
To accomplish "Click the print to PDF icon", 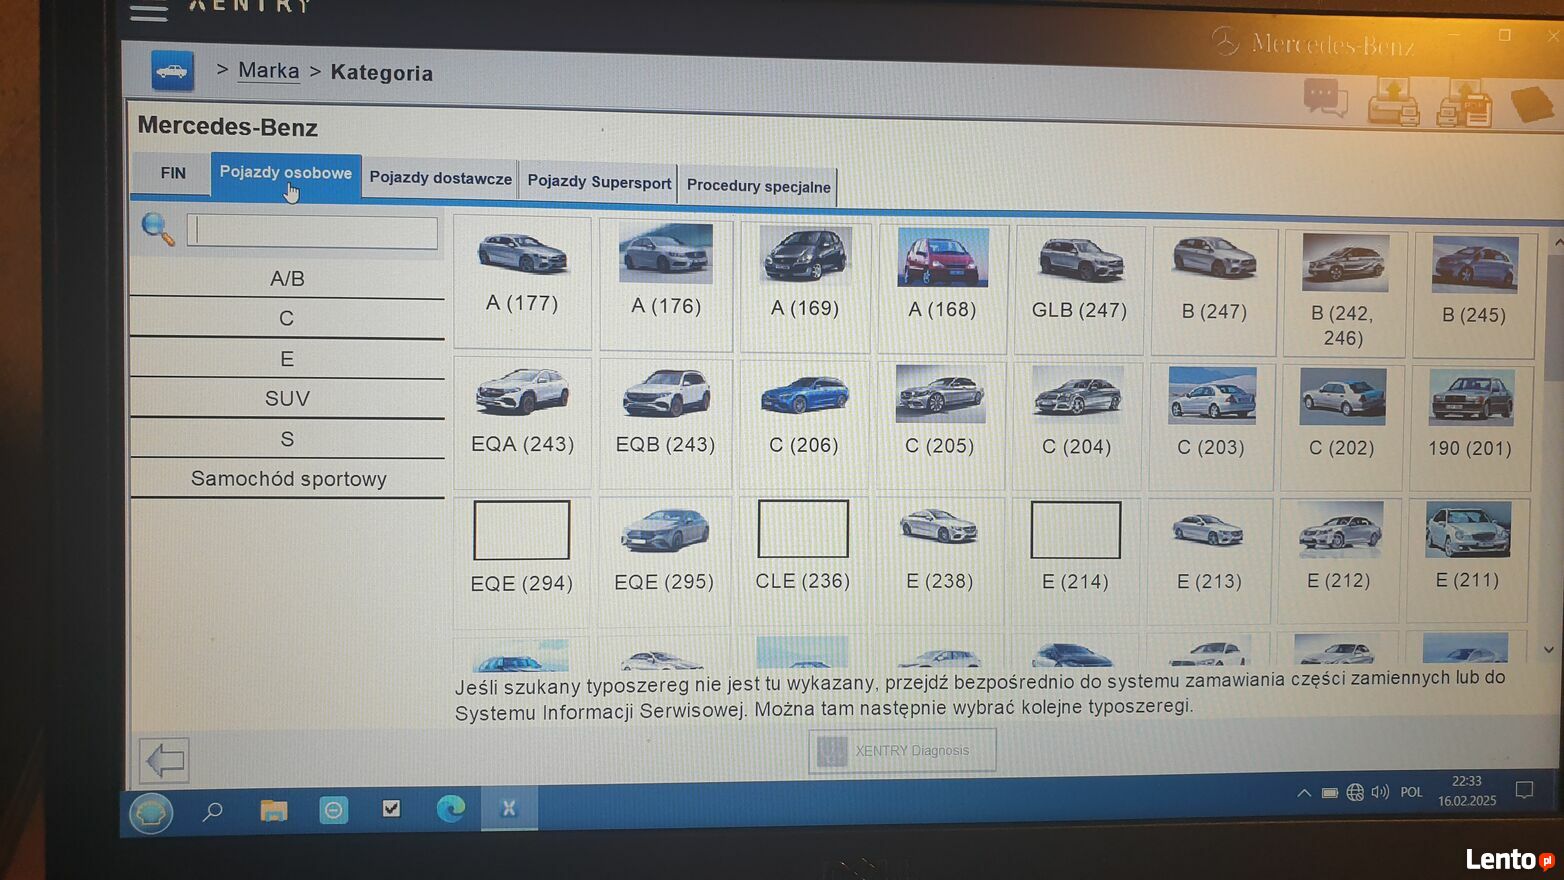I will coord(1464,104).
